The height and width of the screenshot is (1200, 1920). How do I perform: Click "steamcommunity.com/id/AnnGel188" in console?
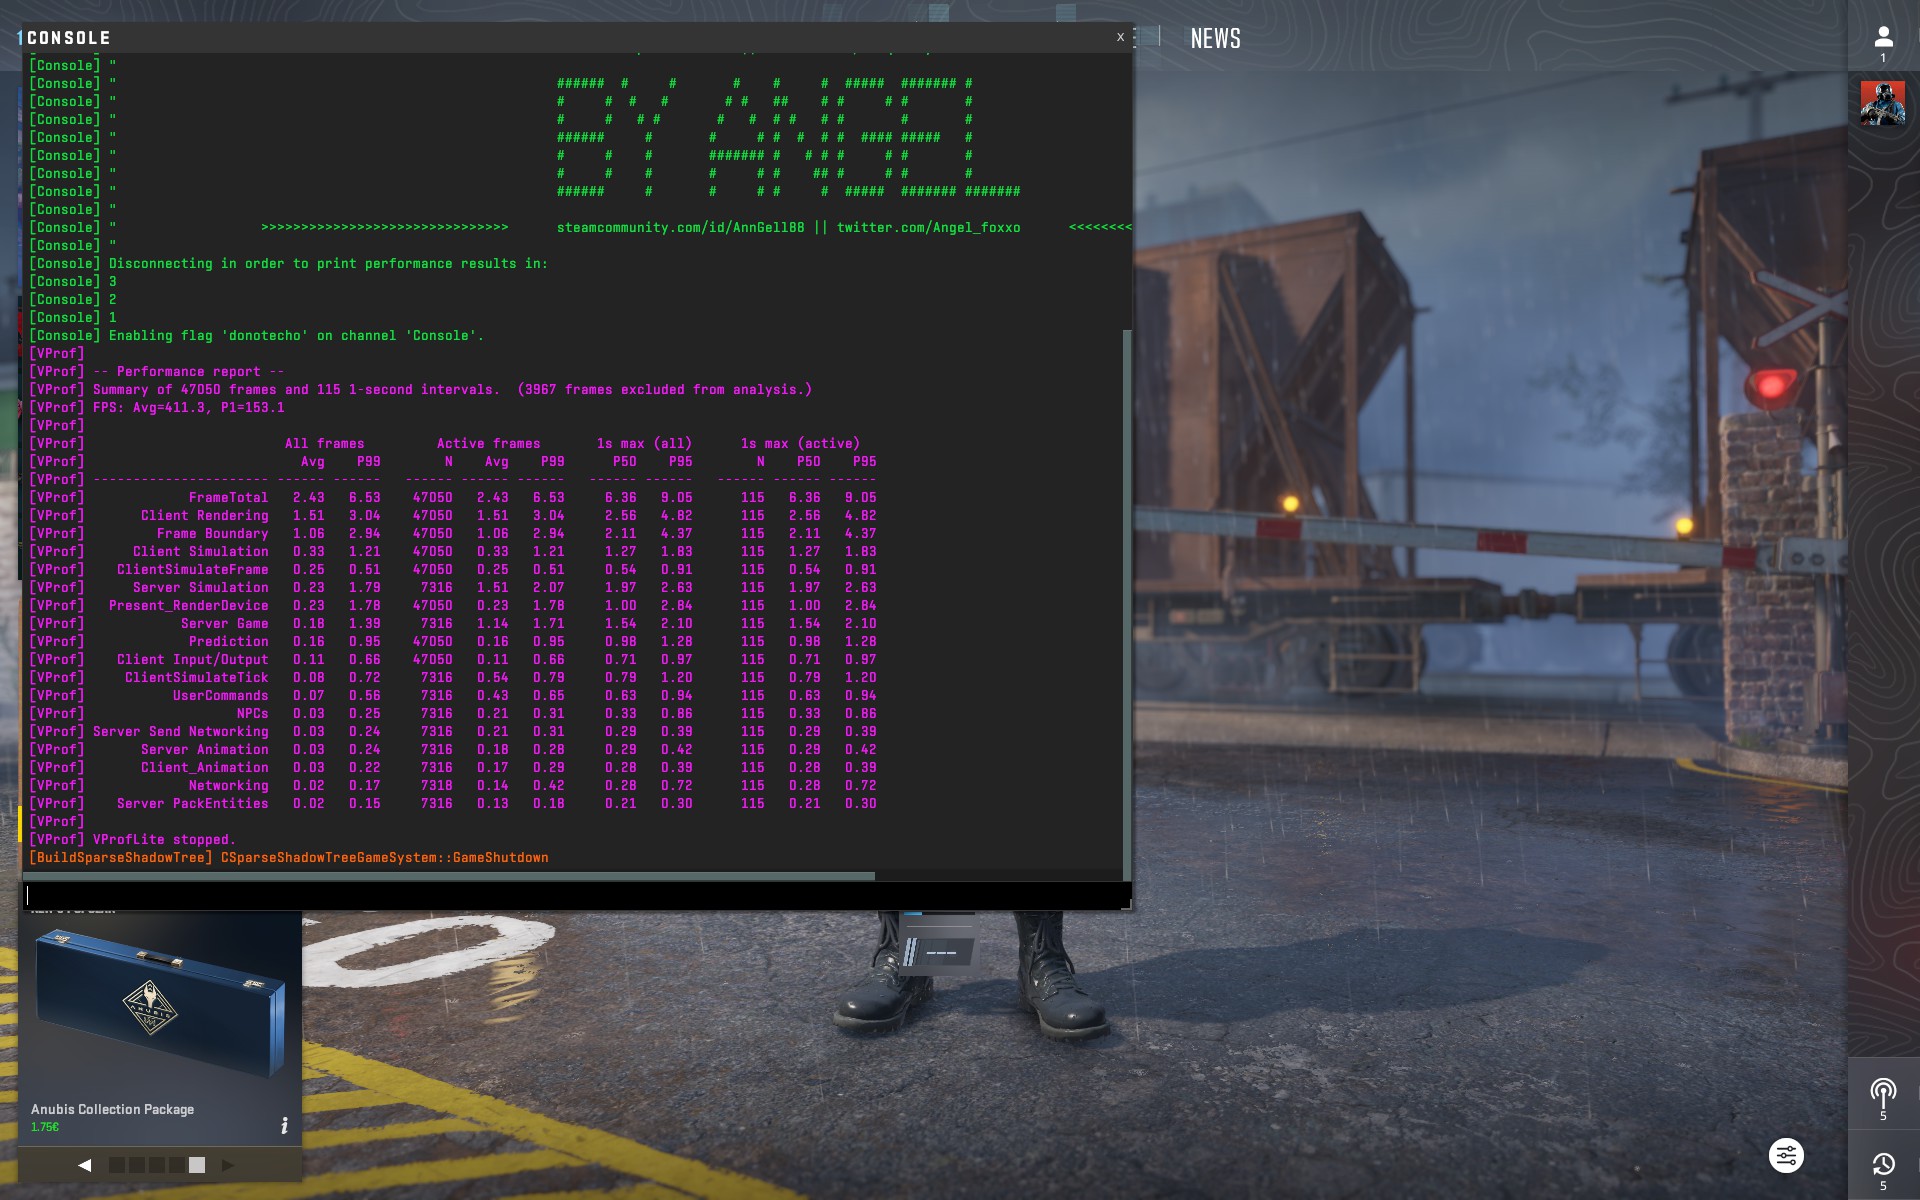(681, 228)
